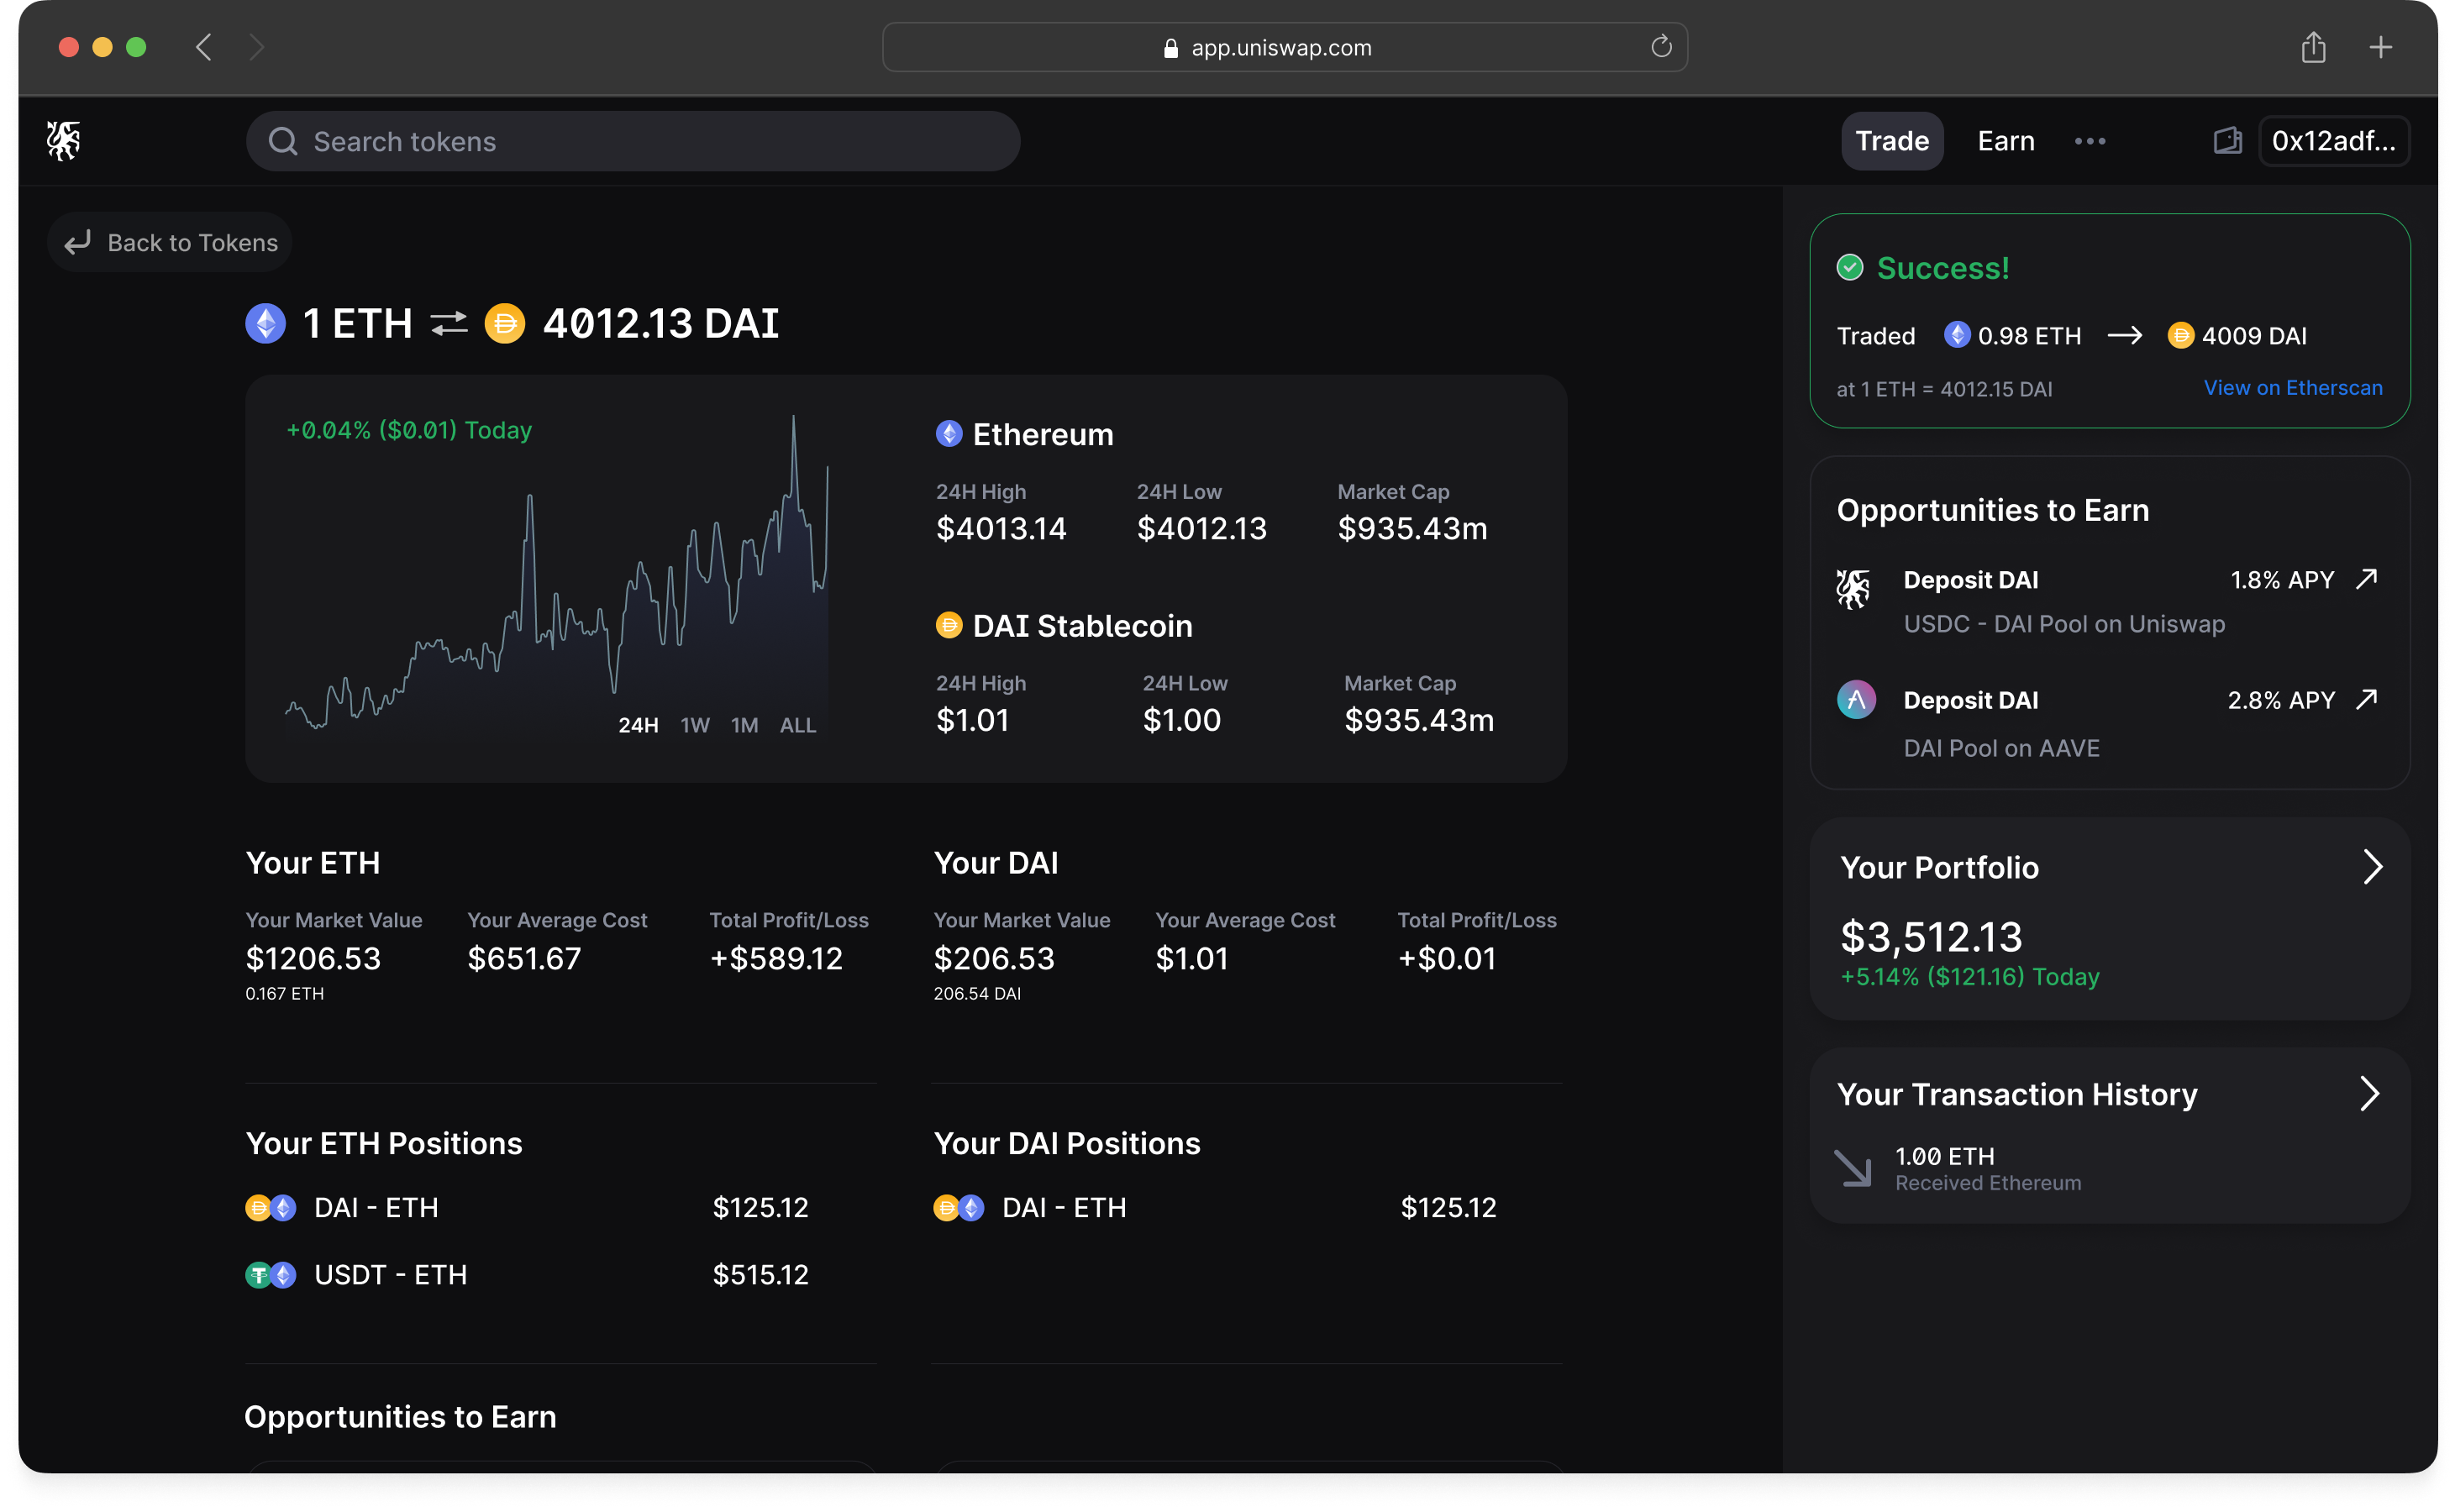The height and width of the screenshot is (1512, 2455).
Task: Open DAI Pool on AAVE
Action: click(x=2001, y=749)
